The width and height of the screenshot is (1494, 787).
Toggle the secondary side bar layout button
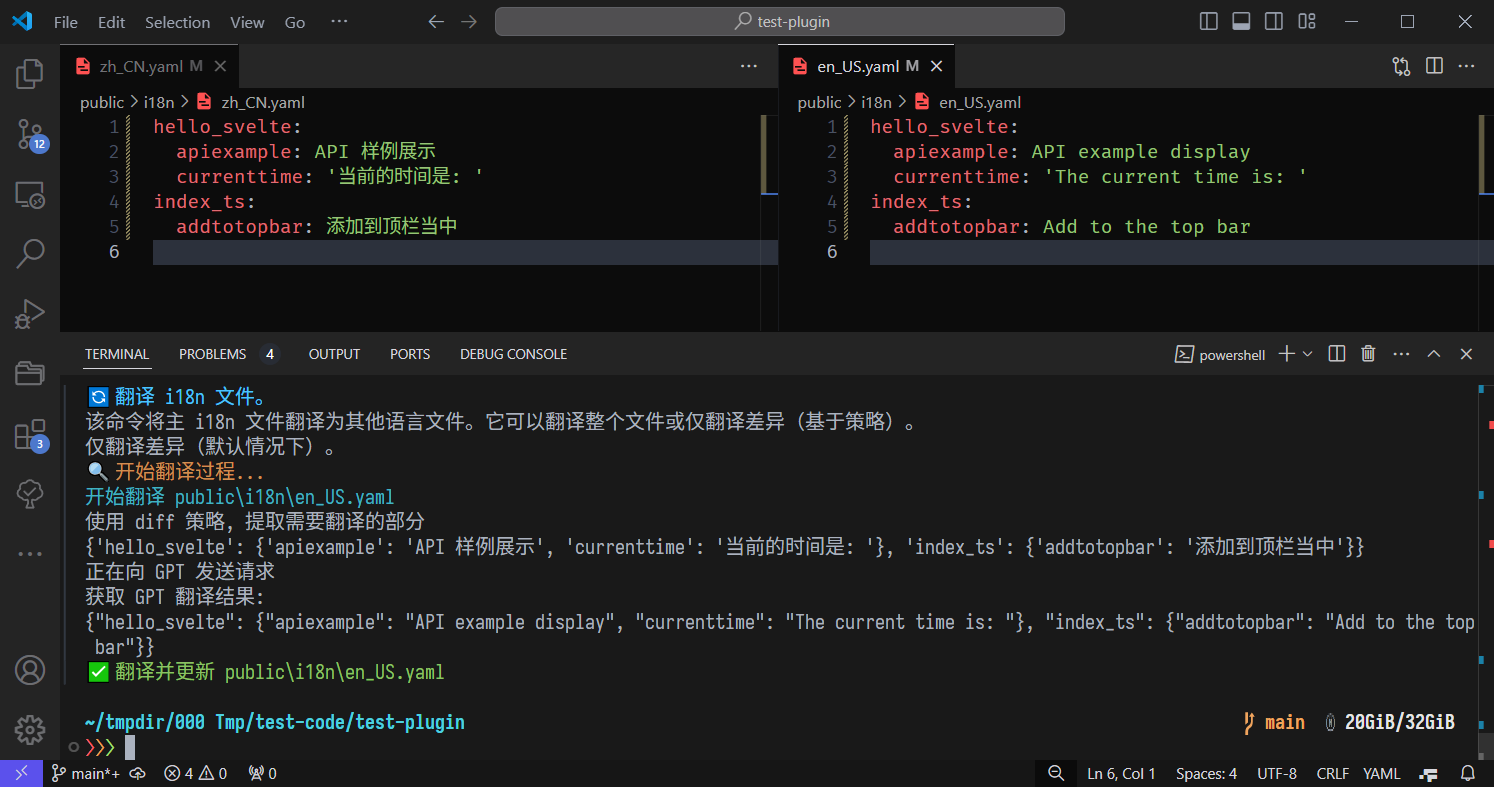point(1273,21)
